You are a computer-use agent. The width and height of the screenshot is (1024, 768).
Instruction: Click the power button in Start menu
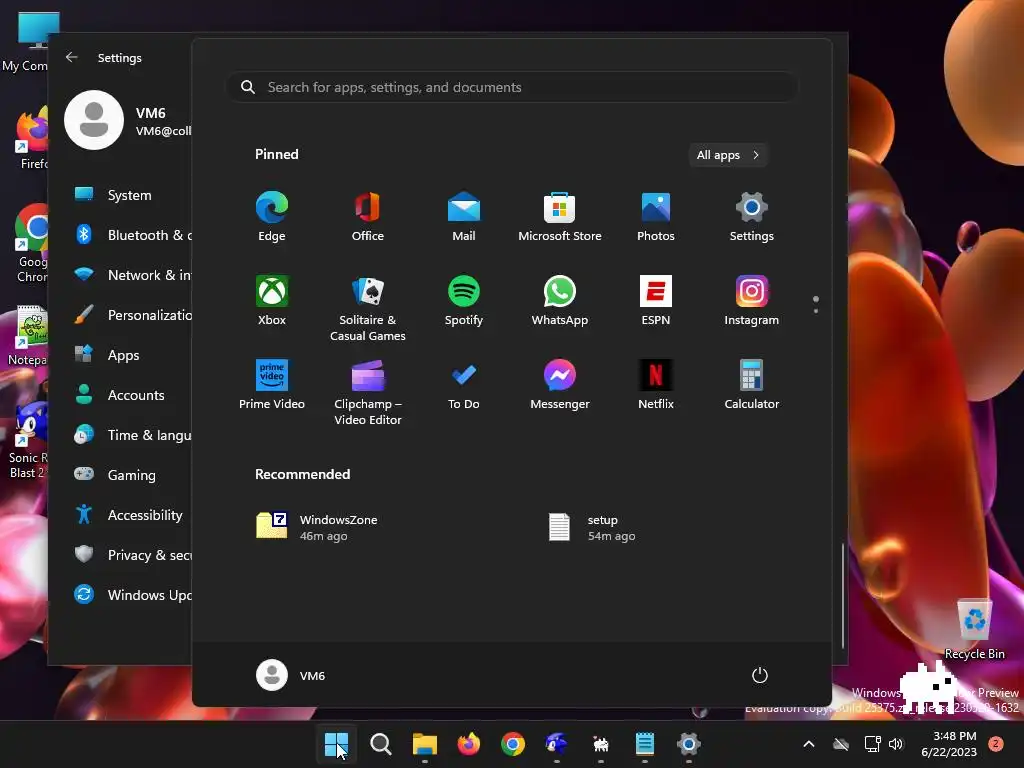coord(760,675)
